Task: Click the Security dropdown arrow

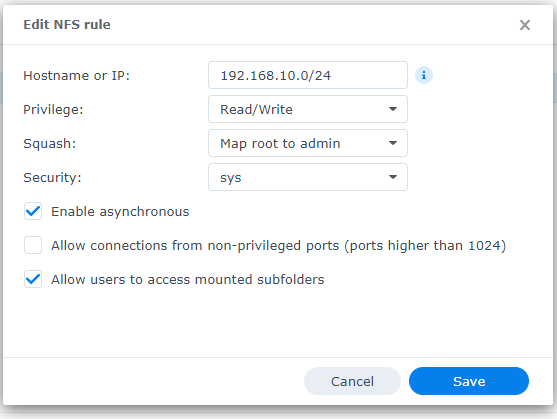Action: coord(393,177)
